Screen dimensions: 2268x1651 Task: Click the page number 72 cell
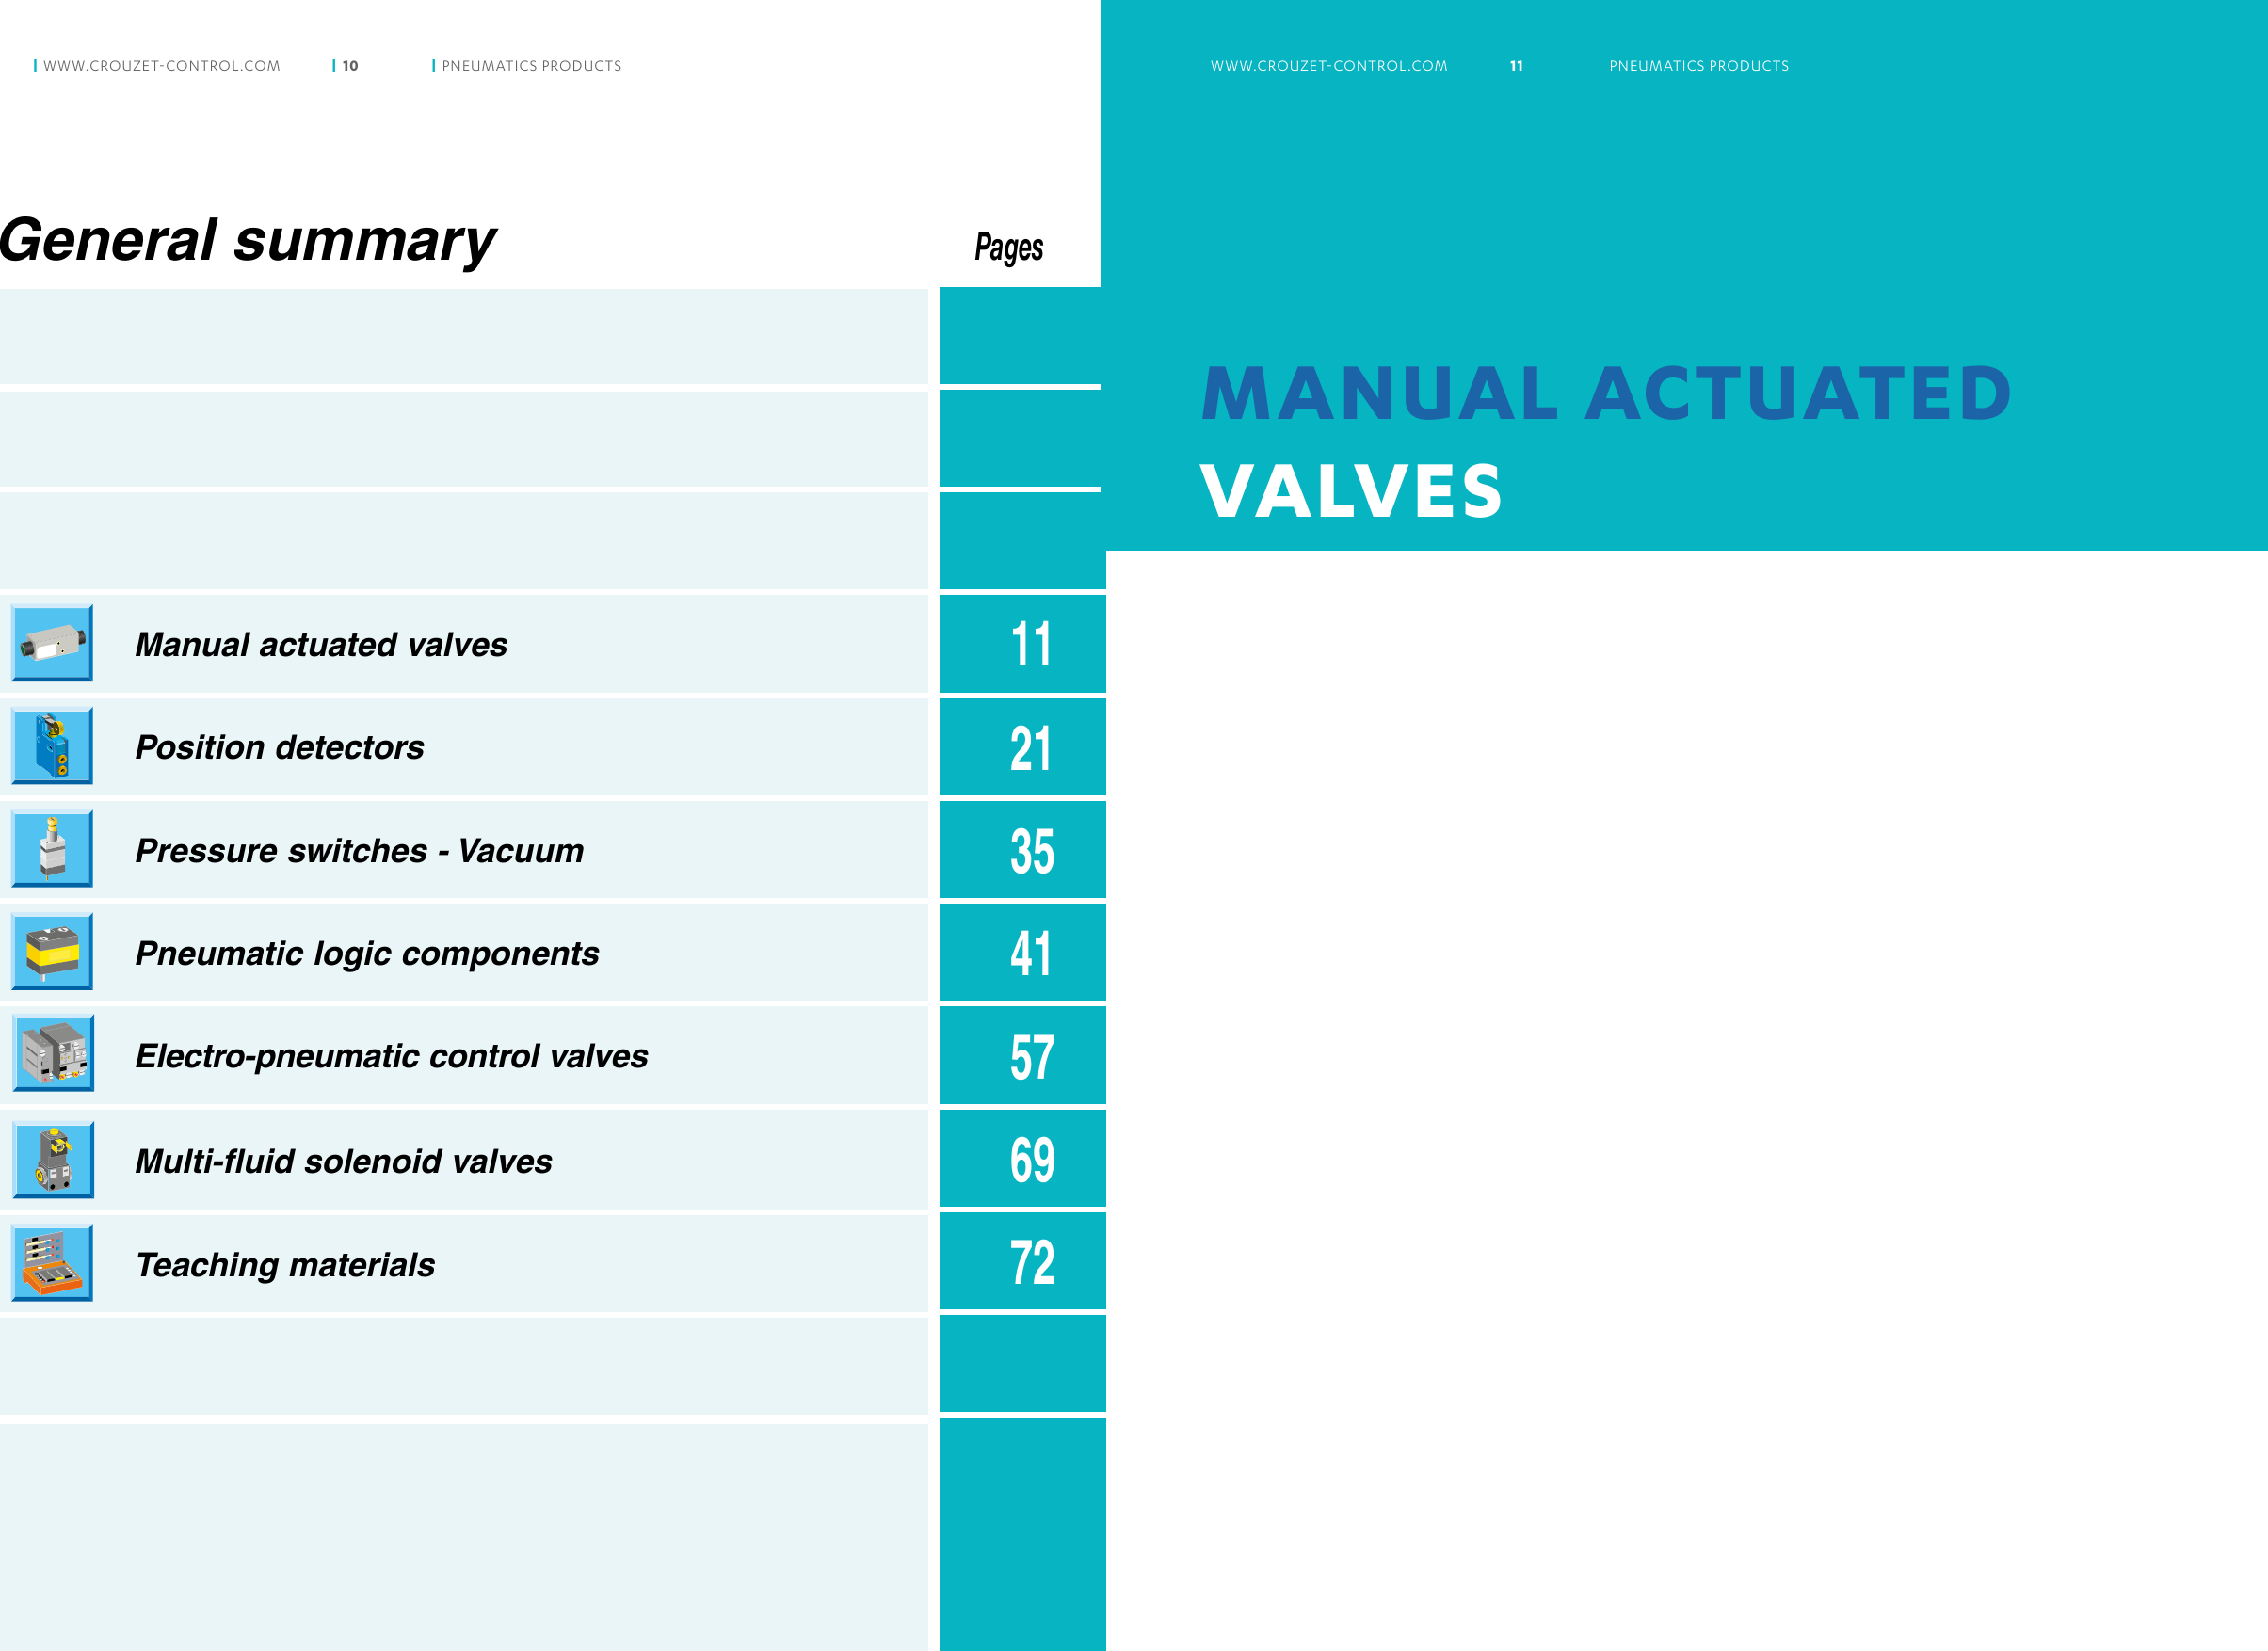1031,1263
